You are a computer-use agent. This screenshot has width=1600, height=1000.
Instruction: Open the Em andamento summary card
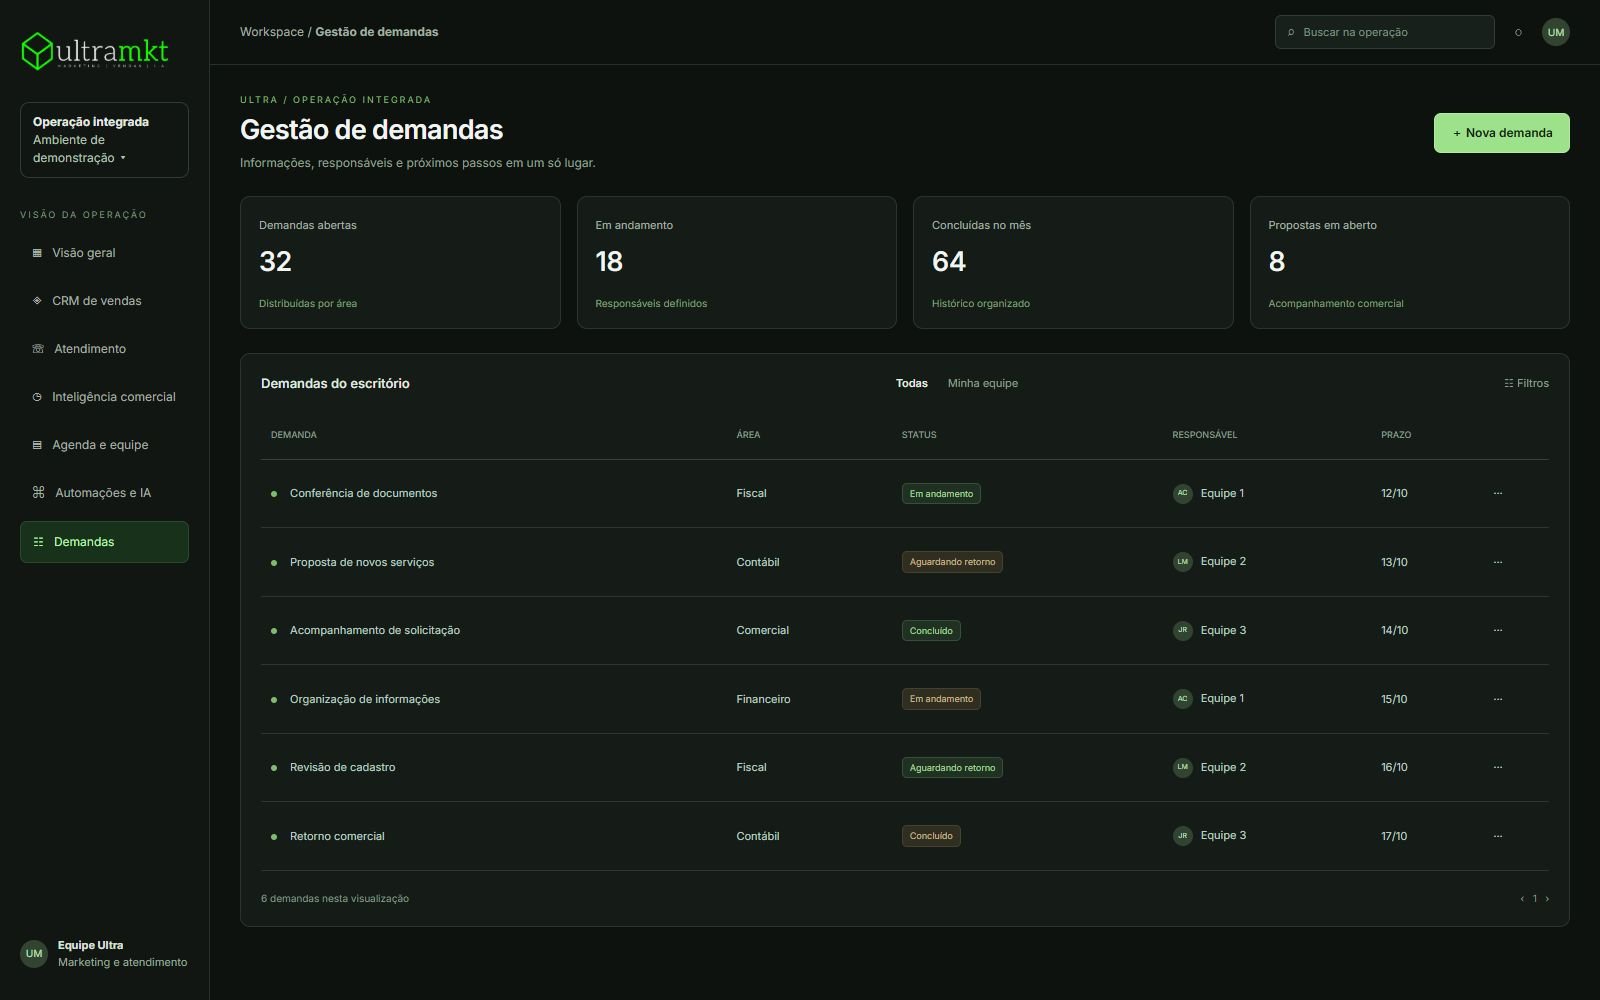click(737, 262)
